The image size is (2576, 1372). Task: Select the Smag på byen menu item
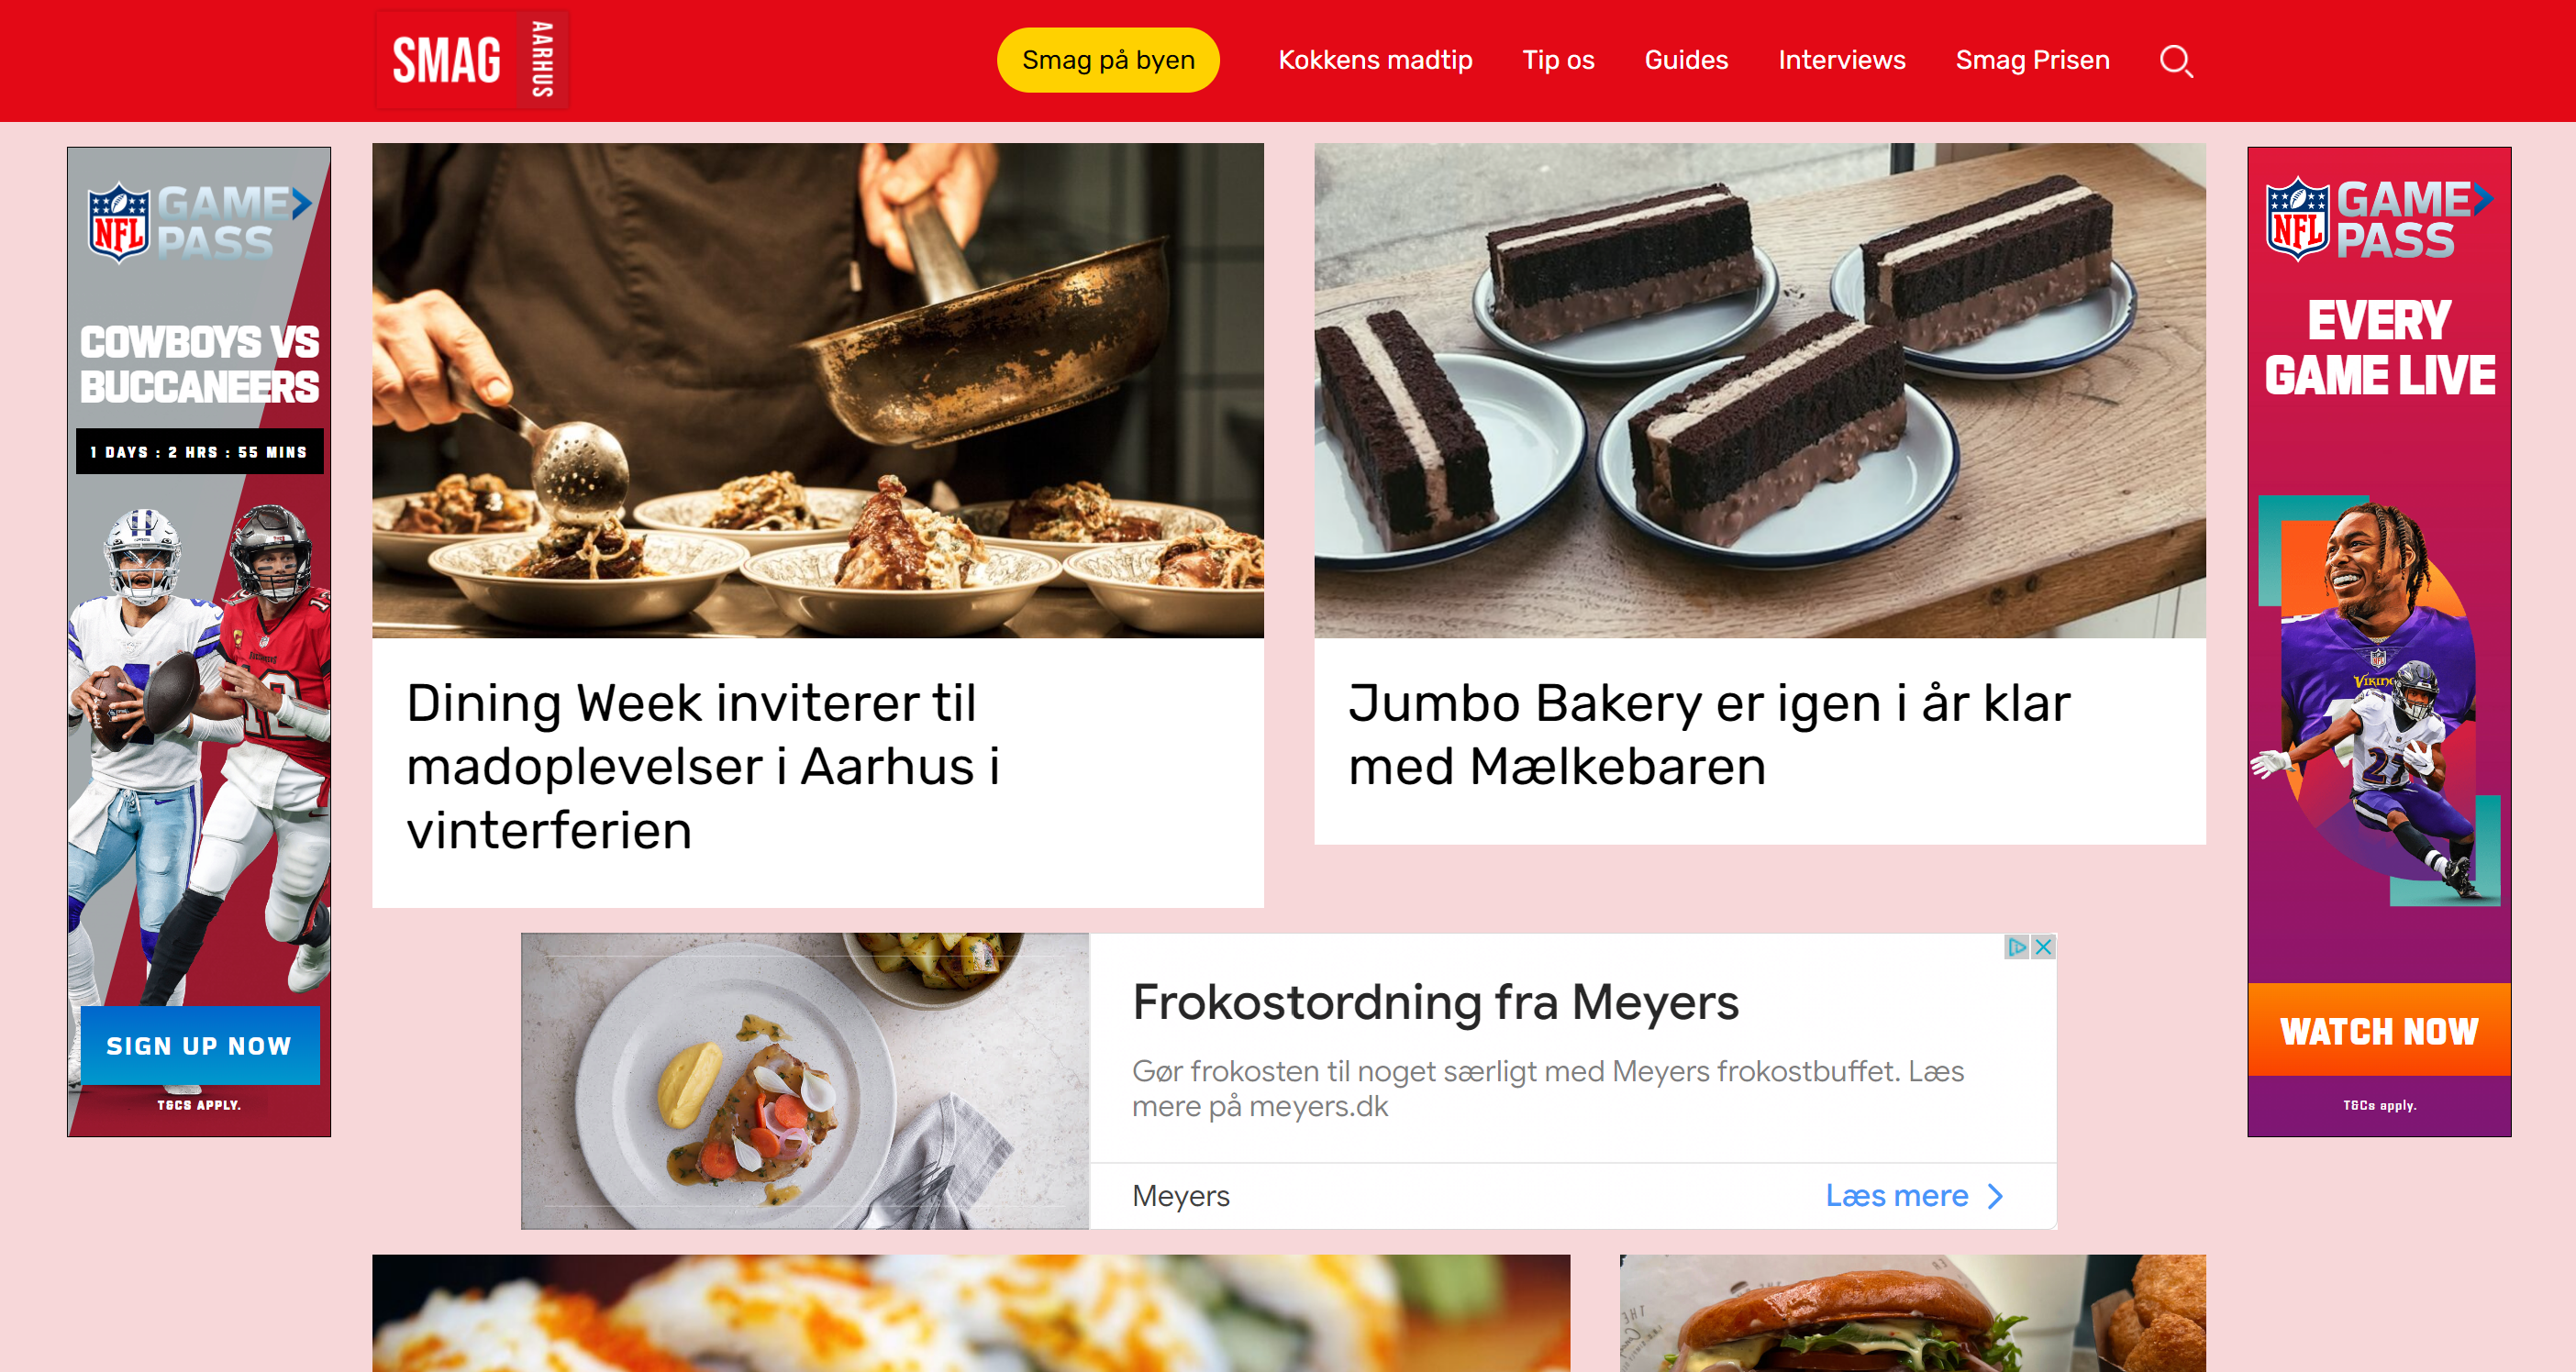coord(1108,60)
